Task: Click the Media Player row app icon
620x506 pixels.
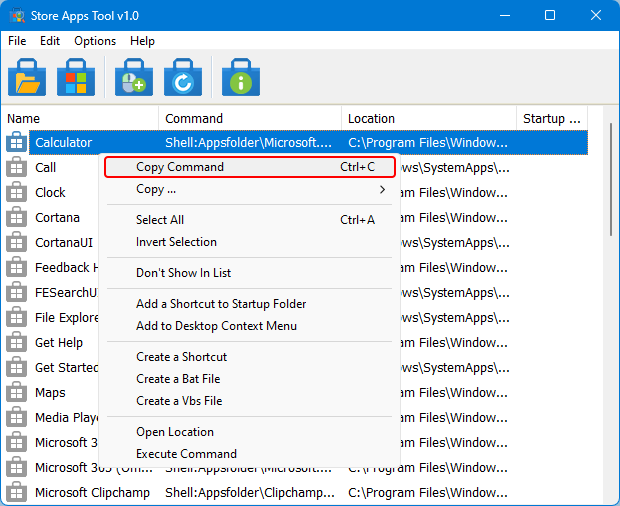Action: click(x=16, y=417)
